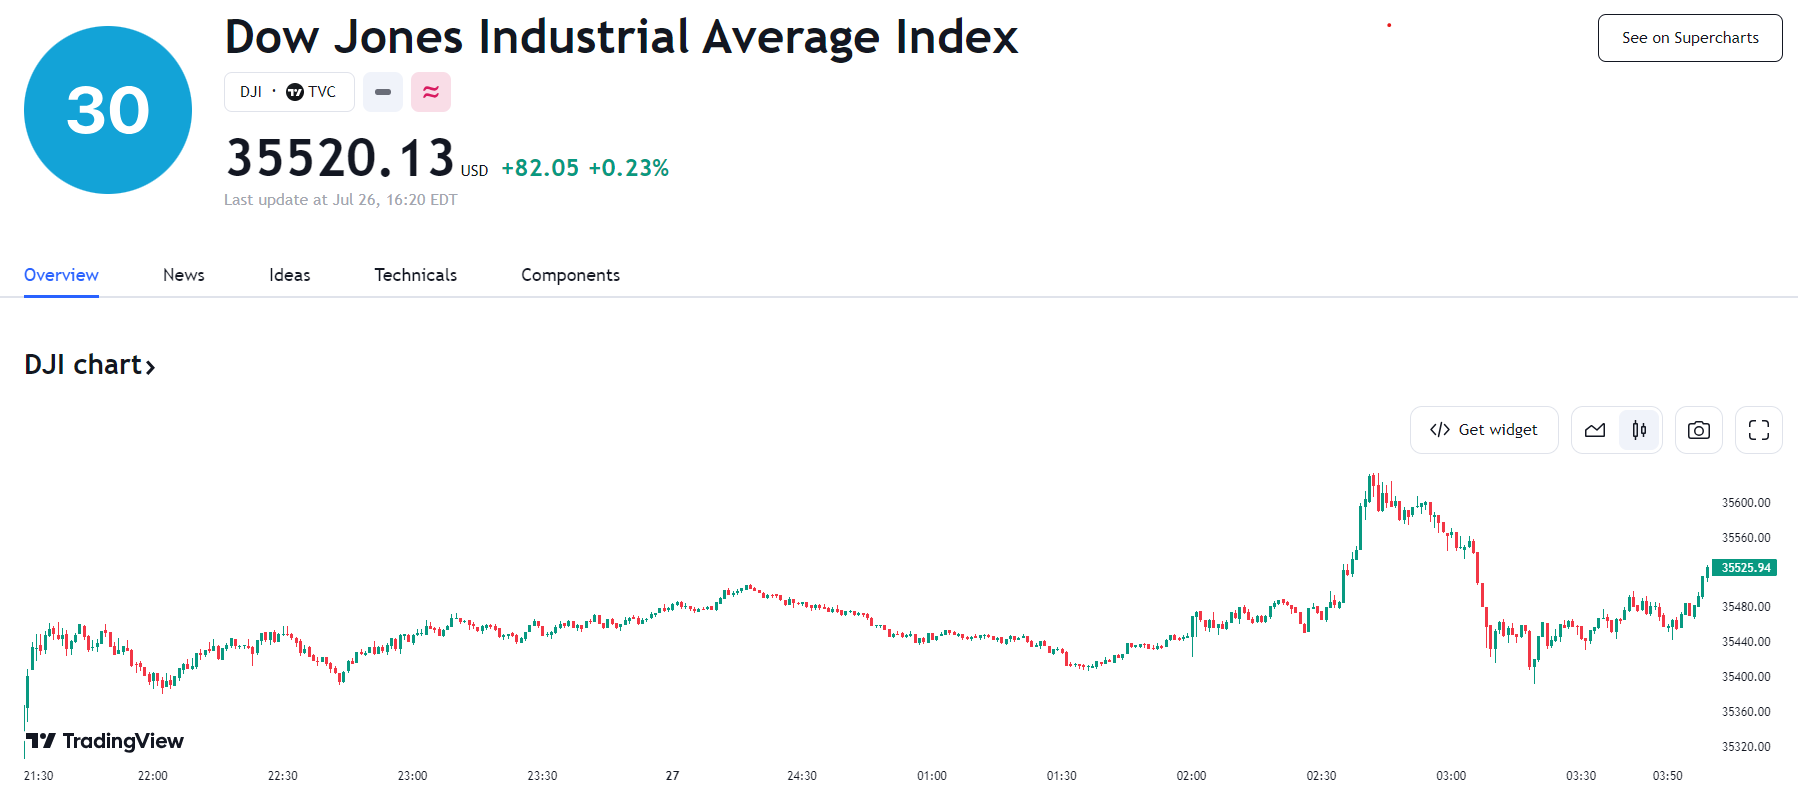Select the candlestick chart type icon
Screen dimensions: 1798x798
1639,430
